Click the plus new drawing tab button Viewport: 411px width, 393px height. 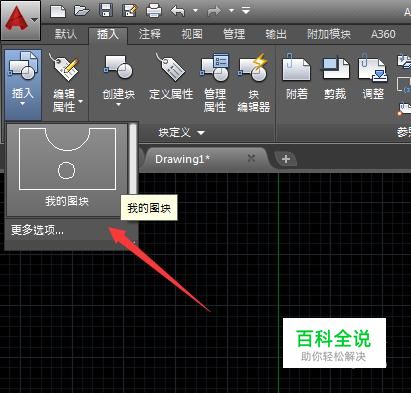click(286, 159)
